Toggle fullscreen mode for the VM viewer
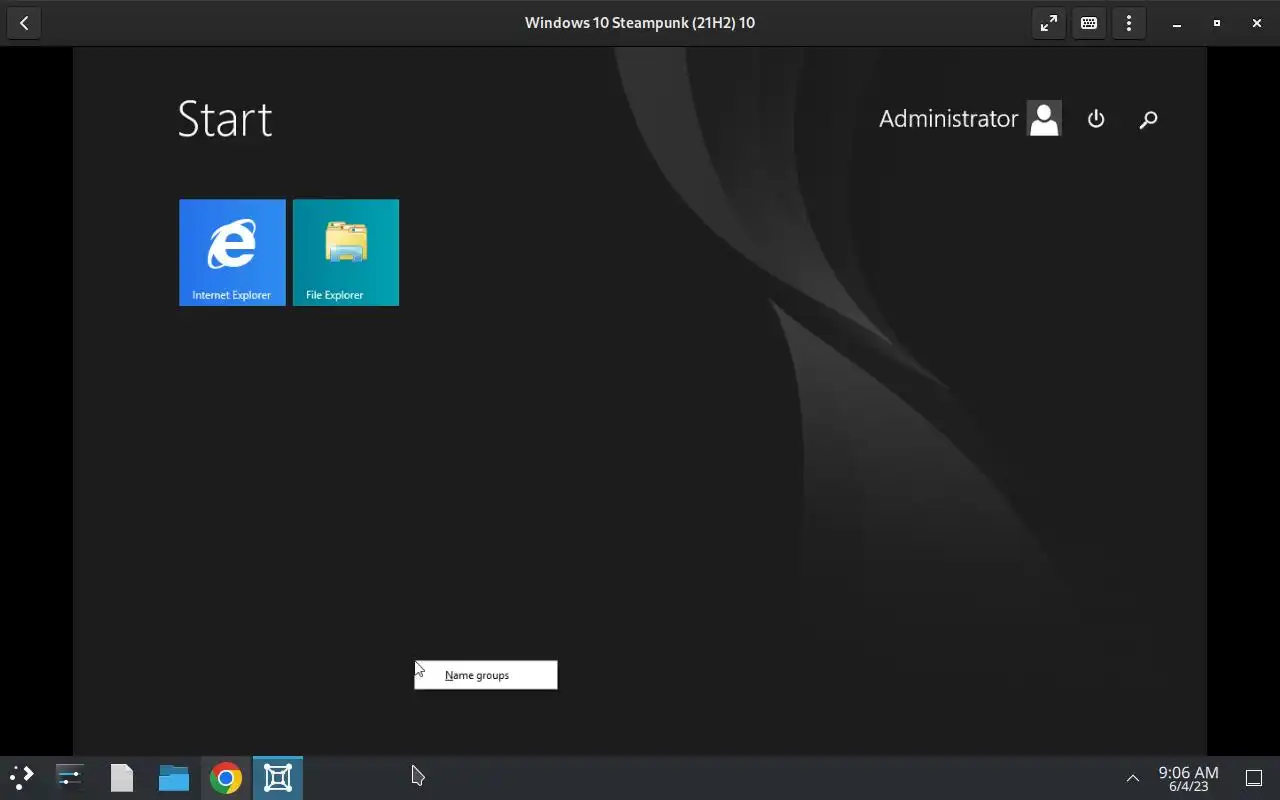 click(x=1049, y=23)
